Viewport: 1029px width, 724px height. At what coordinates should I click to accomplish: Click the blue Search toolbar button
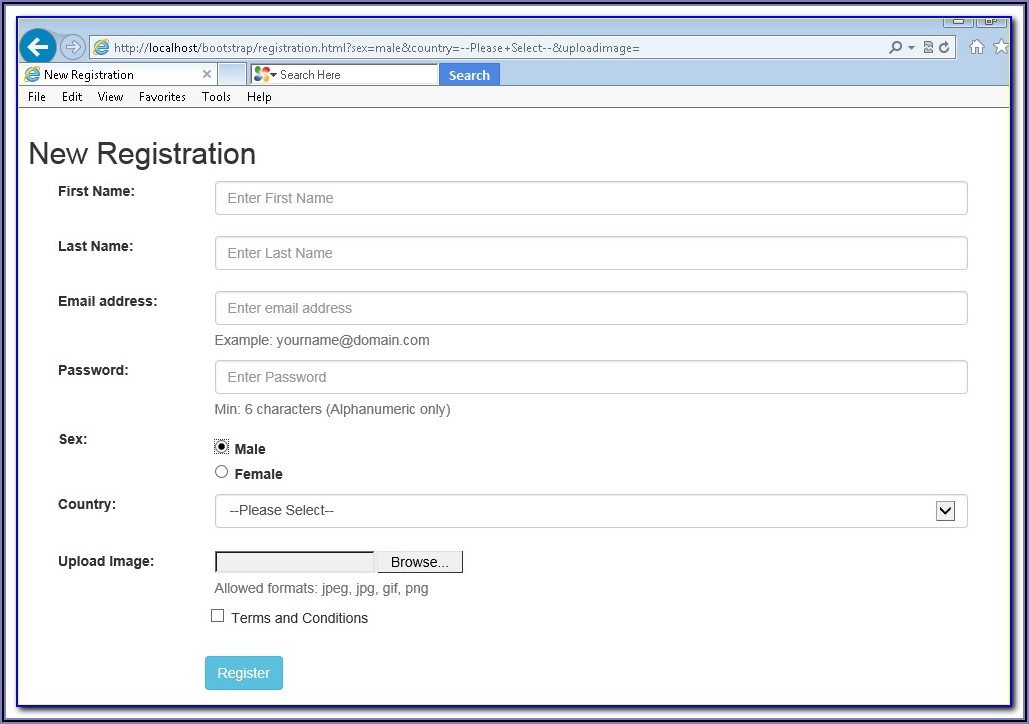click(469, 75)
